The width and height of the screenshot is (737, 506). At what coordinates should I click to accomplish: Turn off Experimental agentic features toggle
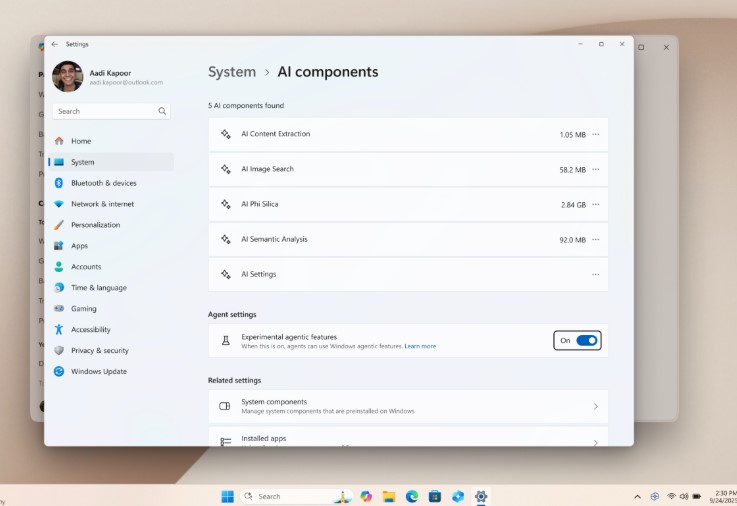click(586, 341)
